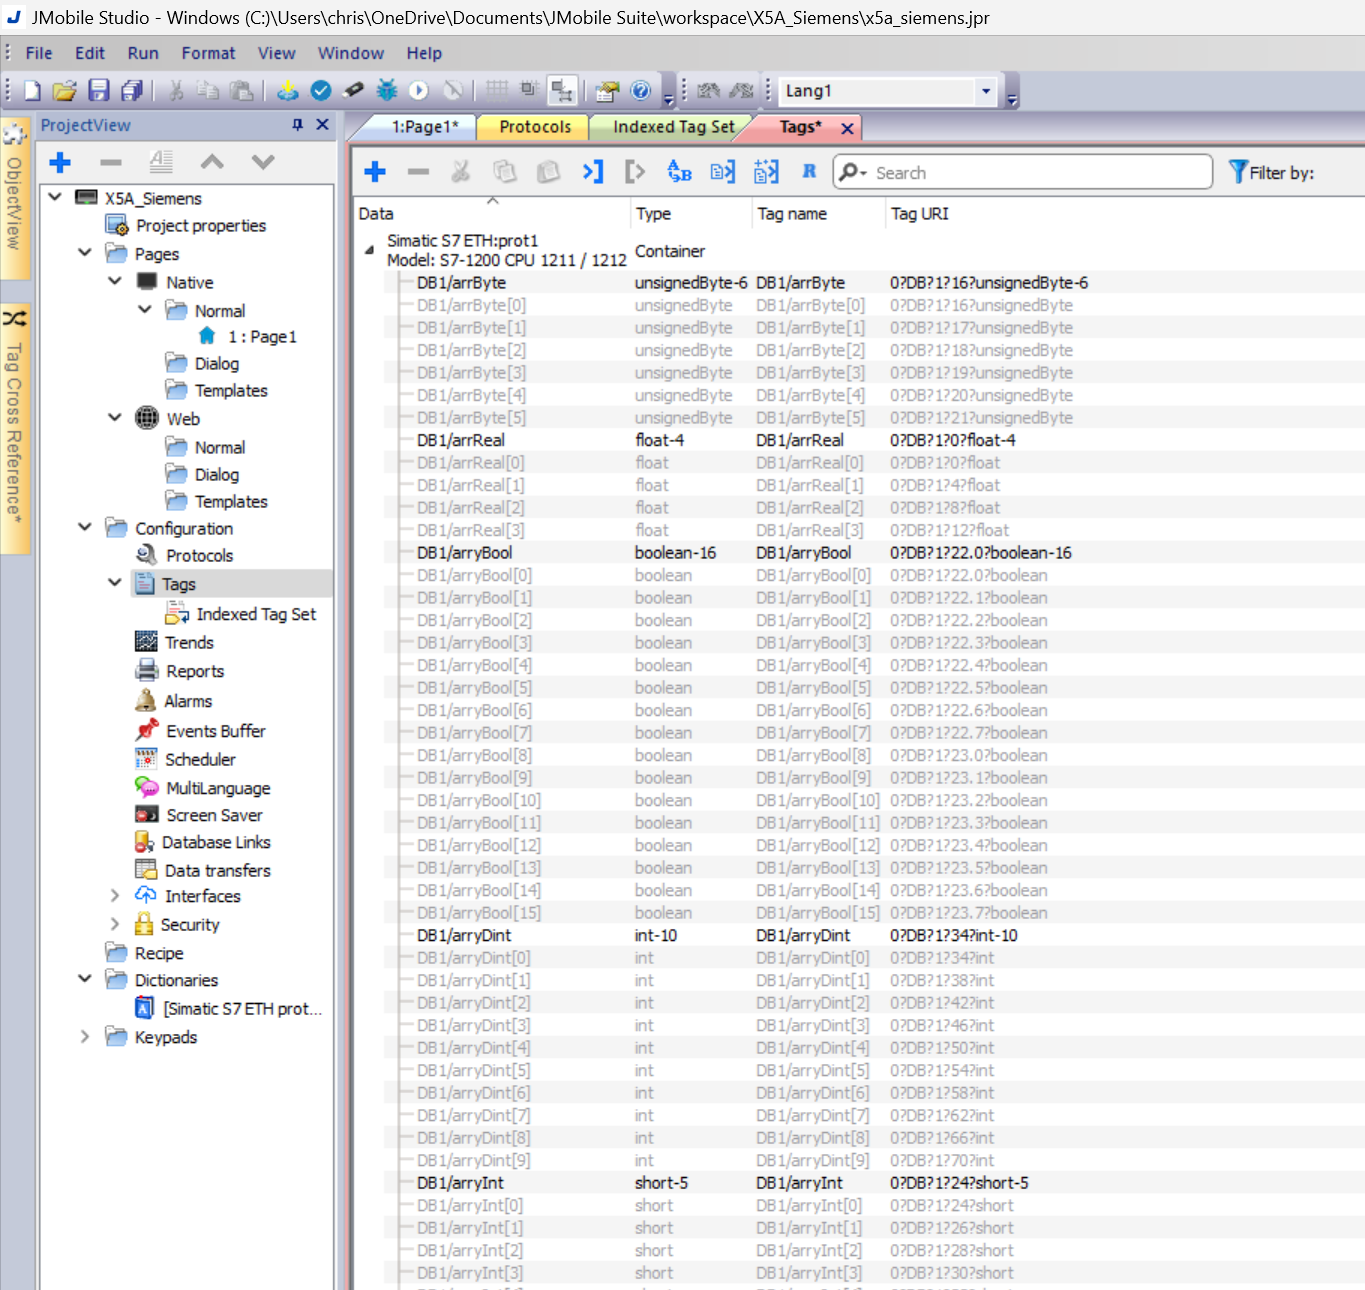Click the Import tags icon in Tags toolbar
Image resolution: width=1365 pixels, height=1290 pixels.
pos(593,172)
